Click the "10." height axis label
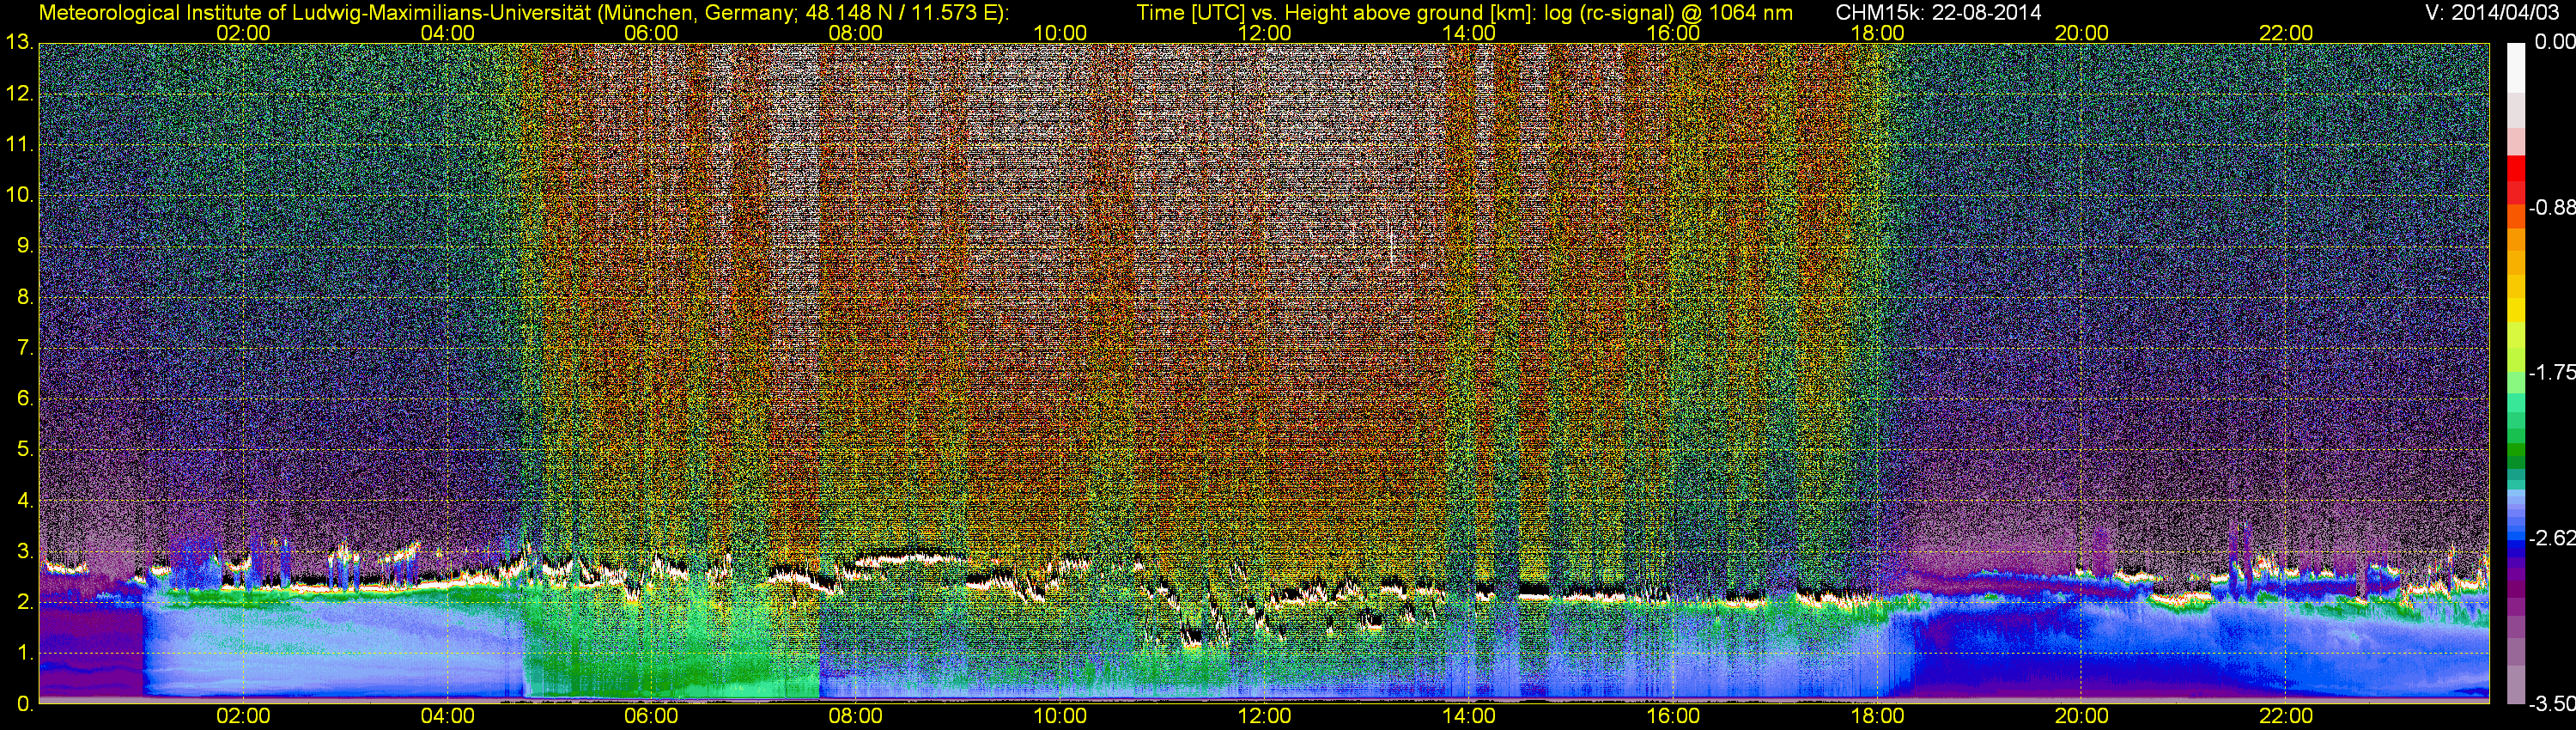 (20, 195)
